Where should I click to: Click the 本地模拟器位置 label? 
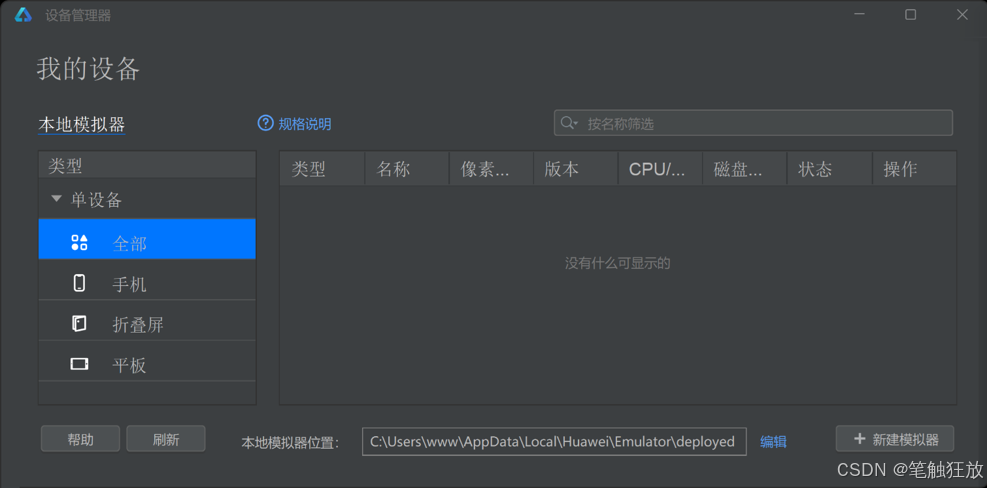pos(290,443)
